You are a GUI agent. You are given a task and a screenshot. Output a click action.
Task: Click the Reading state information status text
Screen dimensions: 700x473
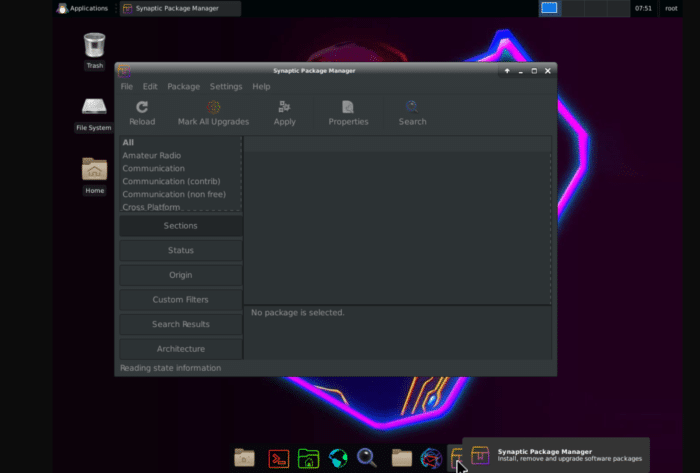(171, 368)
